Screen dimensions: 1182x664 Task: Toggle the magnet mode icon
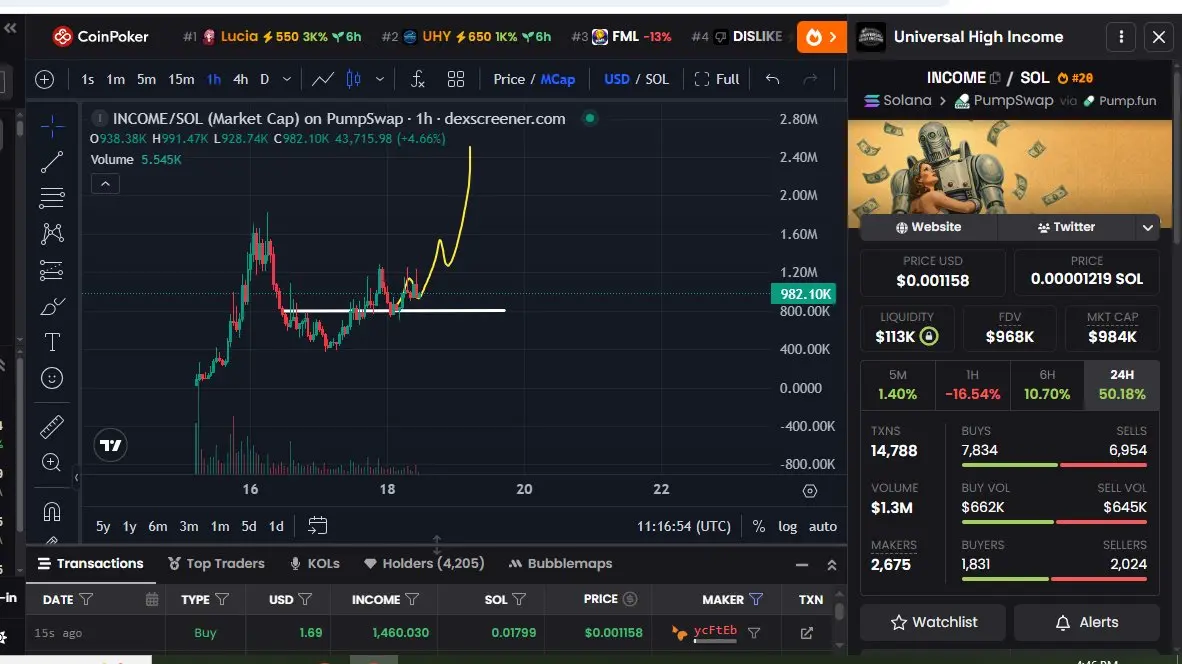pyautogui.click(x=52, y=513)
